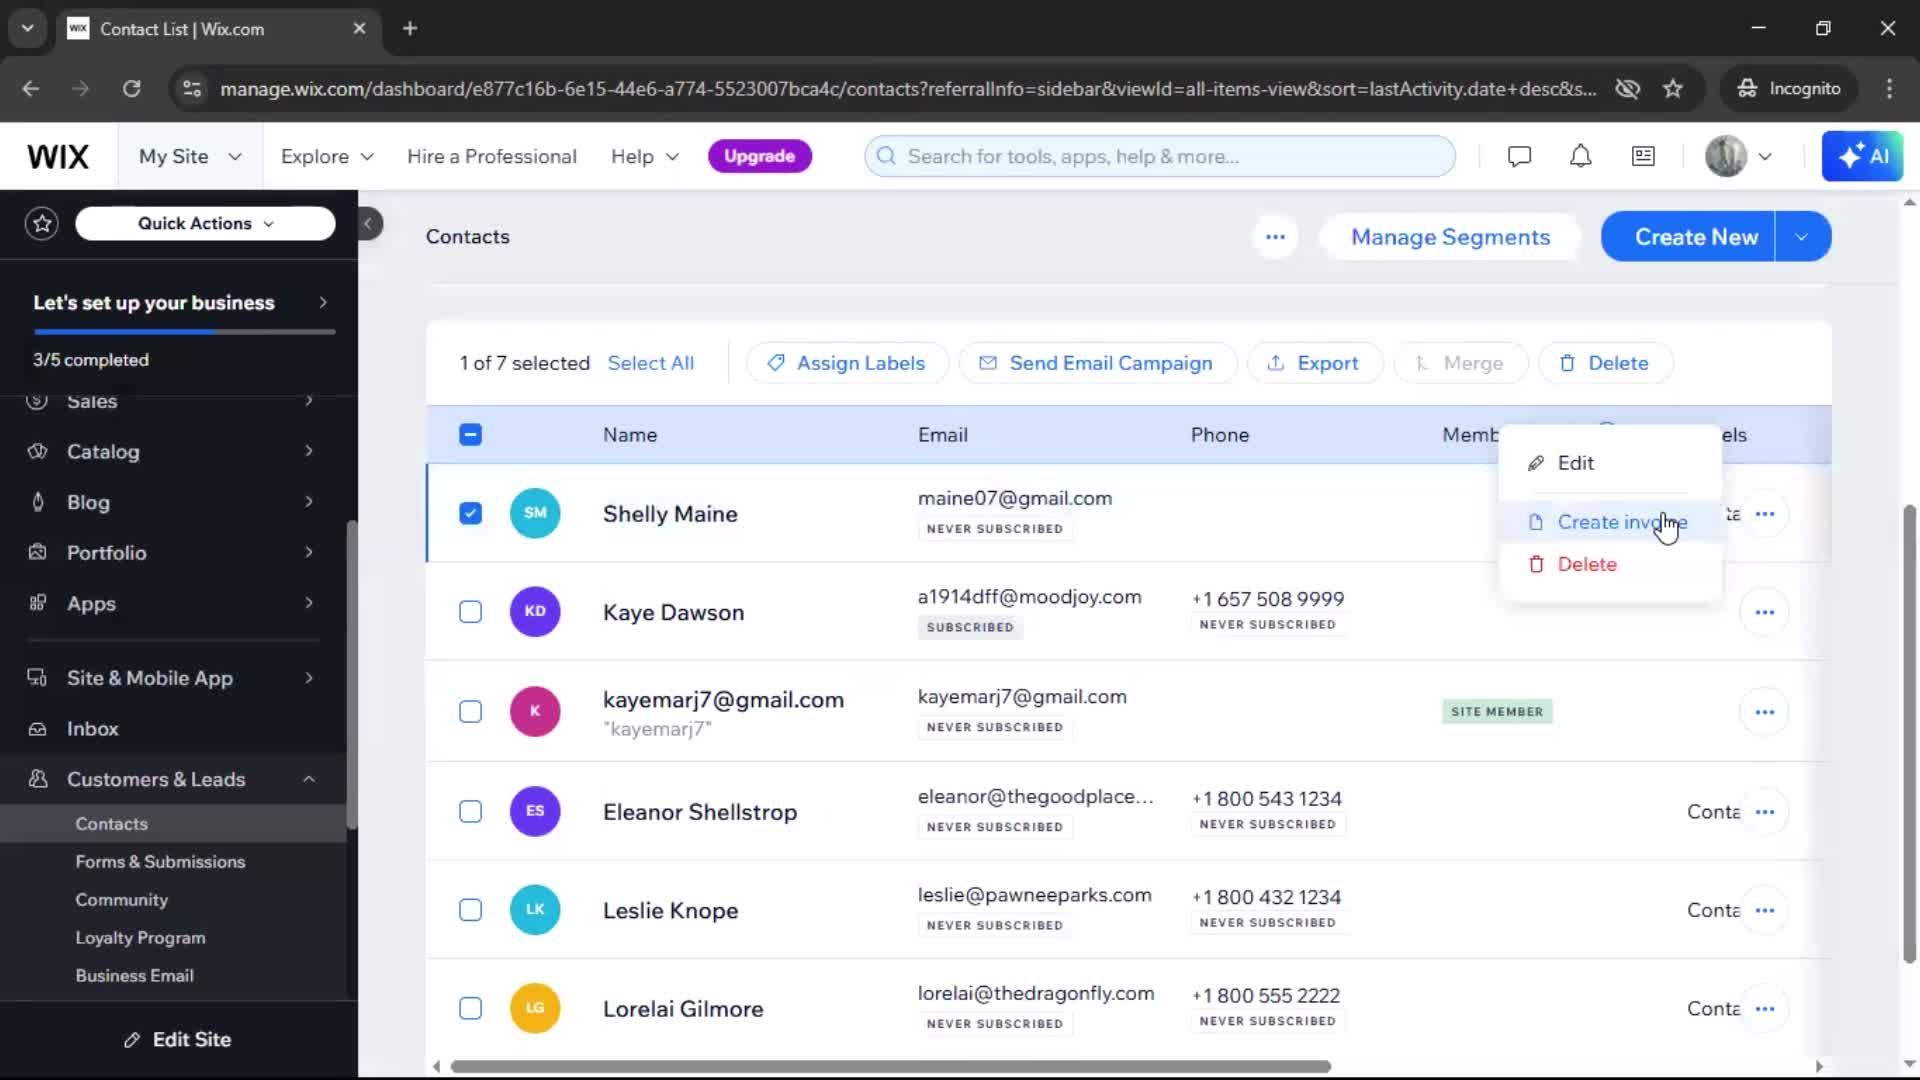This screenshot has width=1920, height=1080.
Task: Click the KD avatar of Kaye Dawson
Action: [x=535, y=611]
